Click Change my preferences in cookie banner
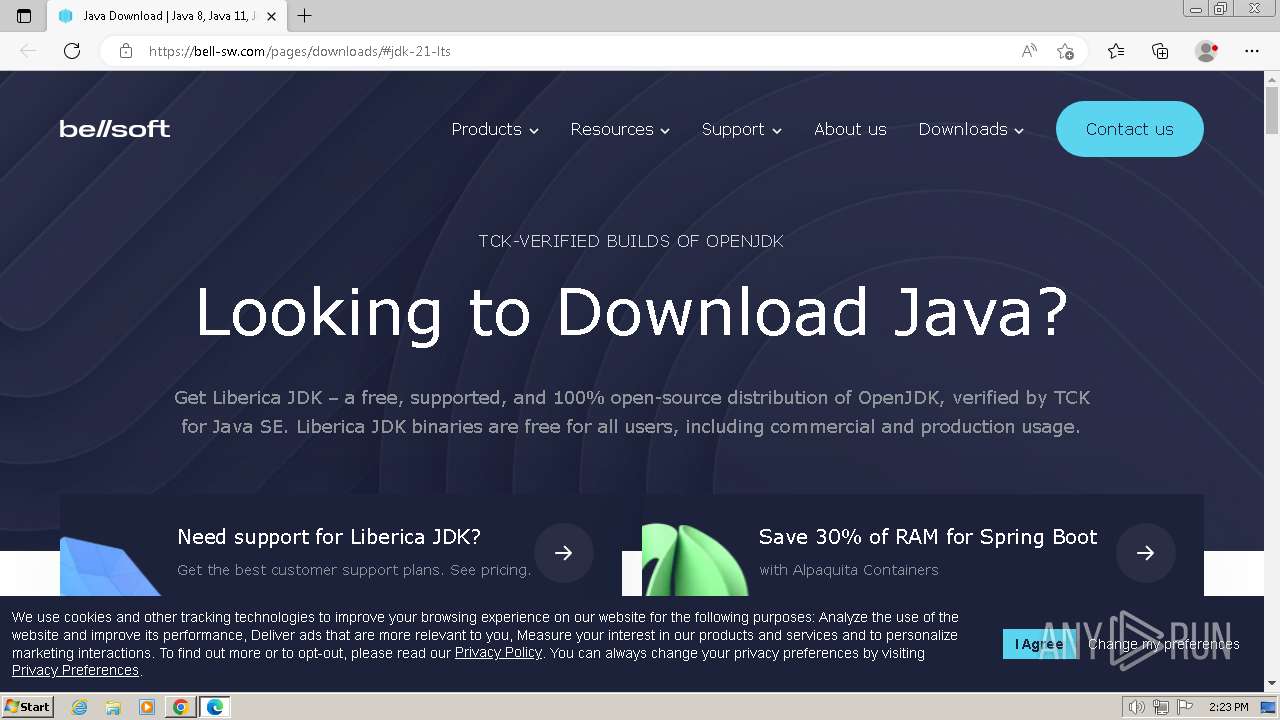Viewport: 1280px width, 720px height. pos(1164,644)
